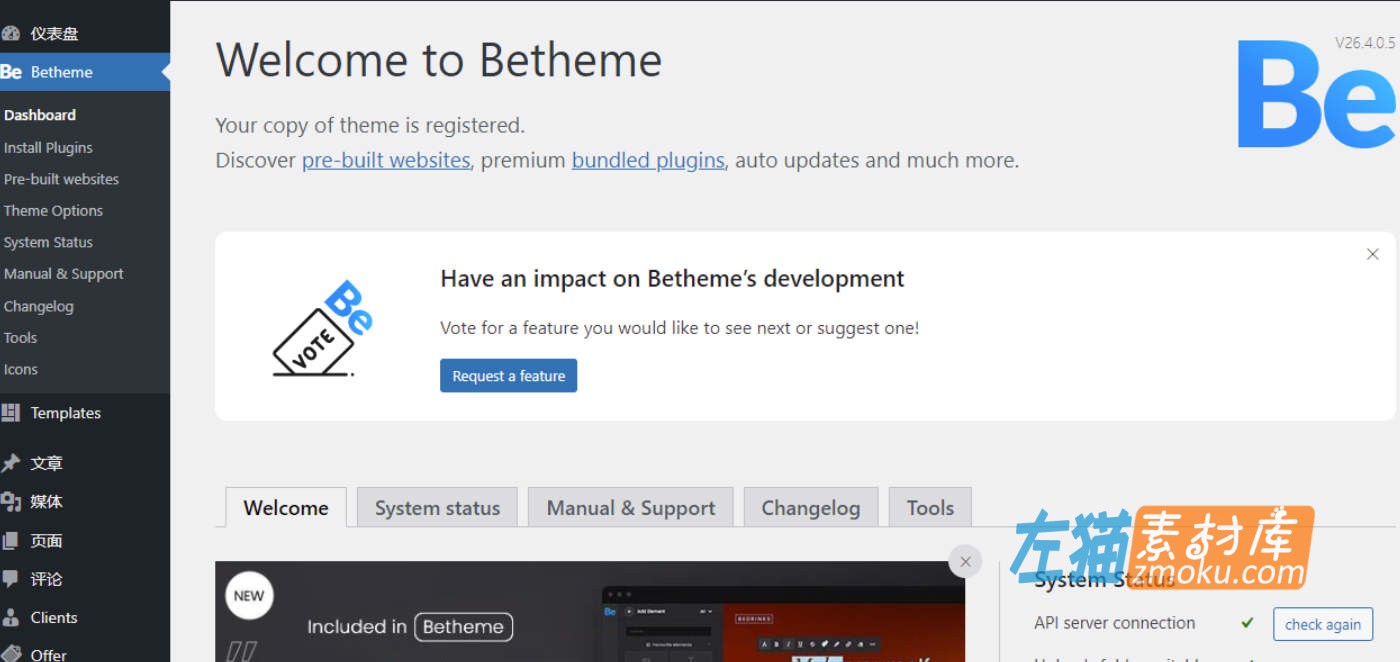Image resolution: width=1400 pixels, height=662 pixels.
Task: Switch to the System status tab
Action: 437,507
